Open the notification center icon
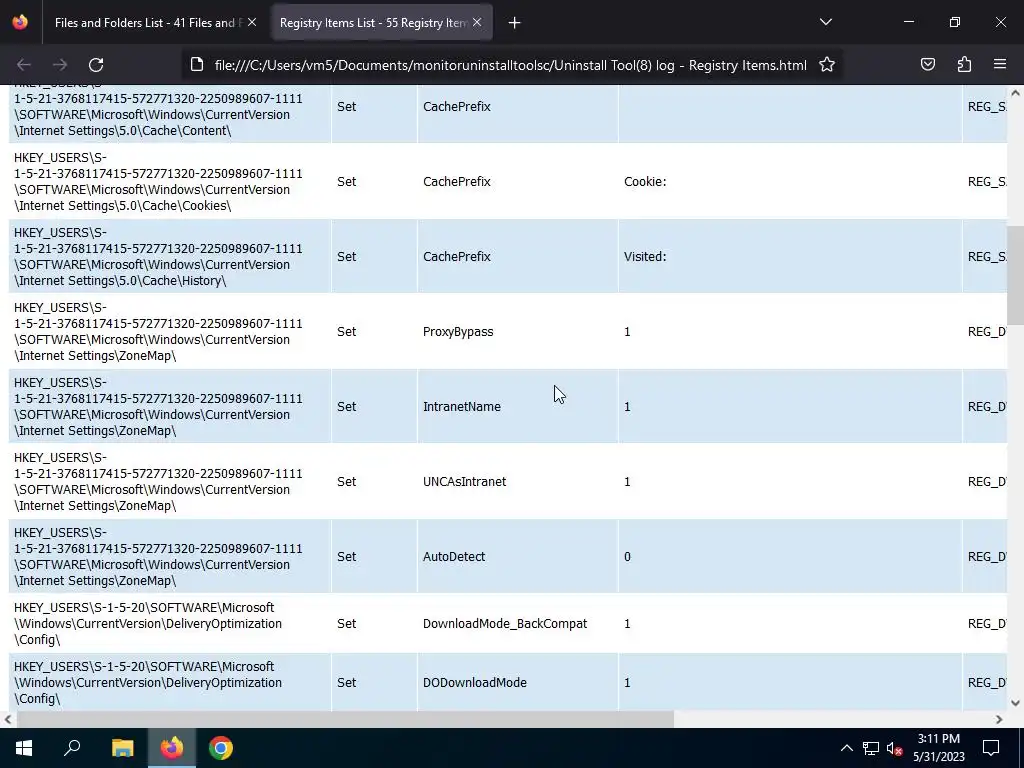This screenshot has height=768, width=1024. [x=991, y=748]
